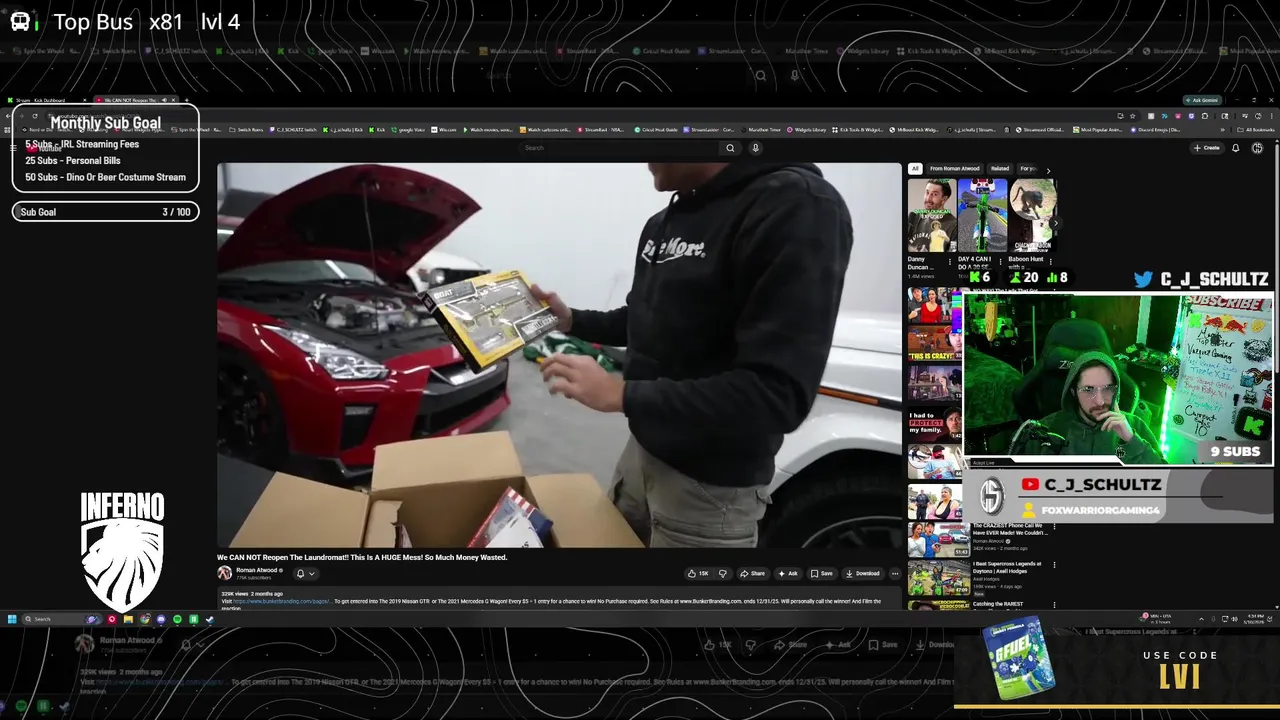Show more filter chips with arrow
1280x720 pixels.
tap(1048, 170)
